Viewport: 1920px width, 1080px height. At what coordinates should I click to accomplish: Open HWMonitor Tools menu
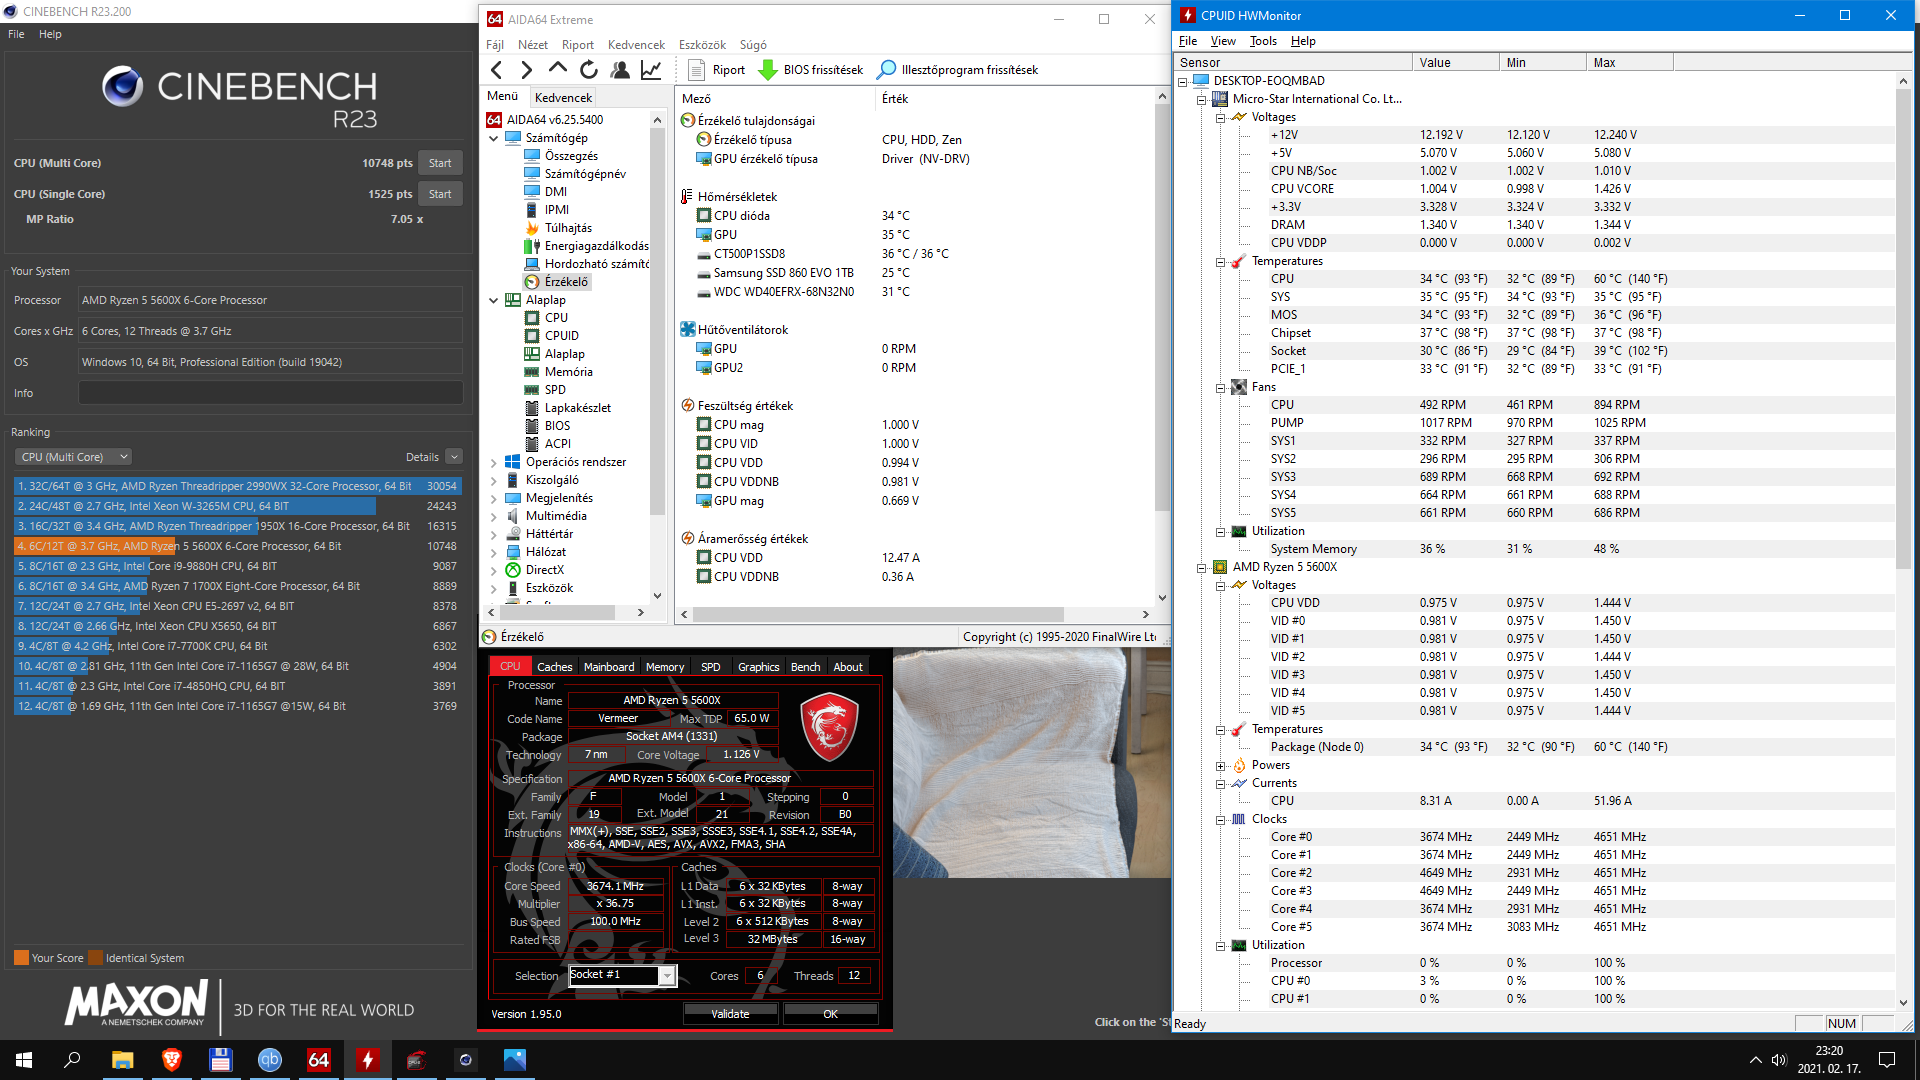pos(1263,41)
